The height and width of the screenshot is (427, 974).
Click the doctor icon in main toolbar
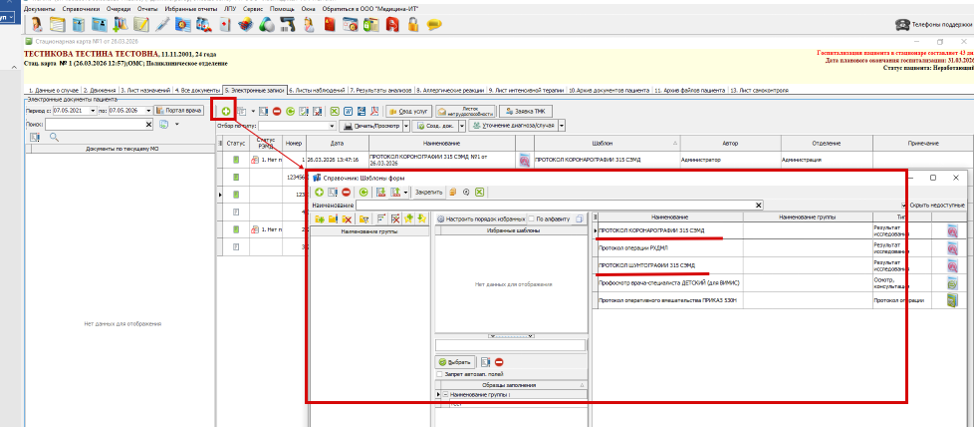click(x=36, y=24)
